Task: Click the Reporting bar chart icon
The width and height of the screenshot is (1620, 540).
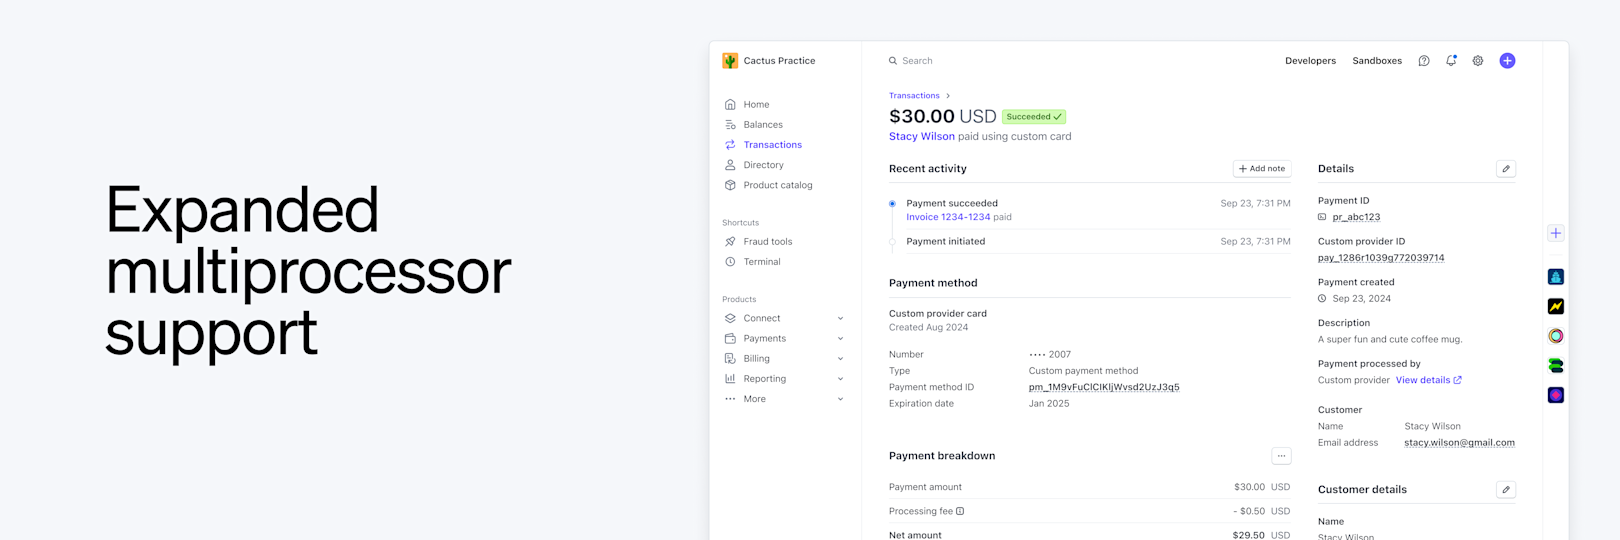Action: click(x=730, y=379)
